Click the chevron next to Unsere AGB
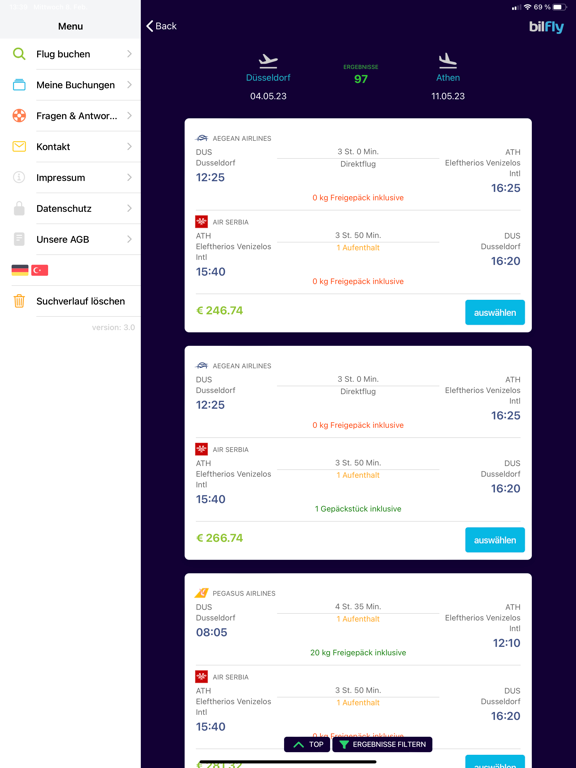 click(x=129, y=239)
